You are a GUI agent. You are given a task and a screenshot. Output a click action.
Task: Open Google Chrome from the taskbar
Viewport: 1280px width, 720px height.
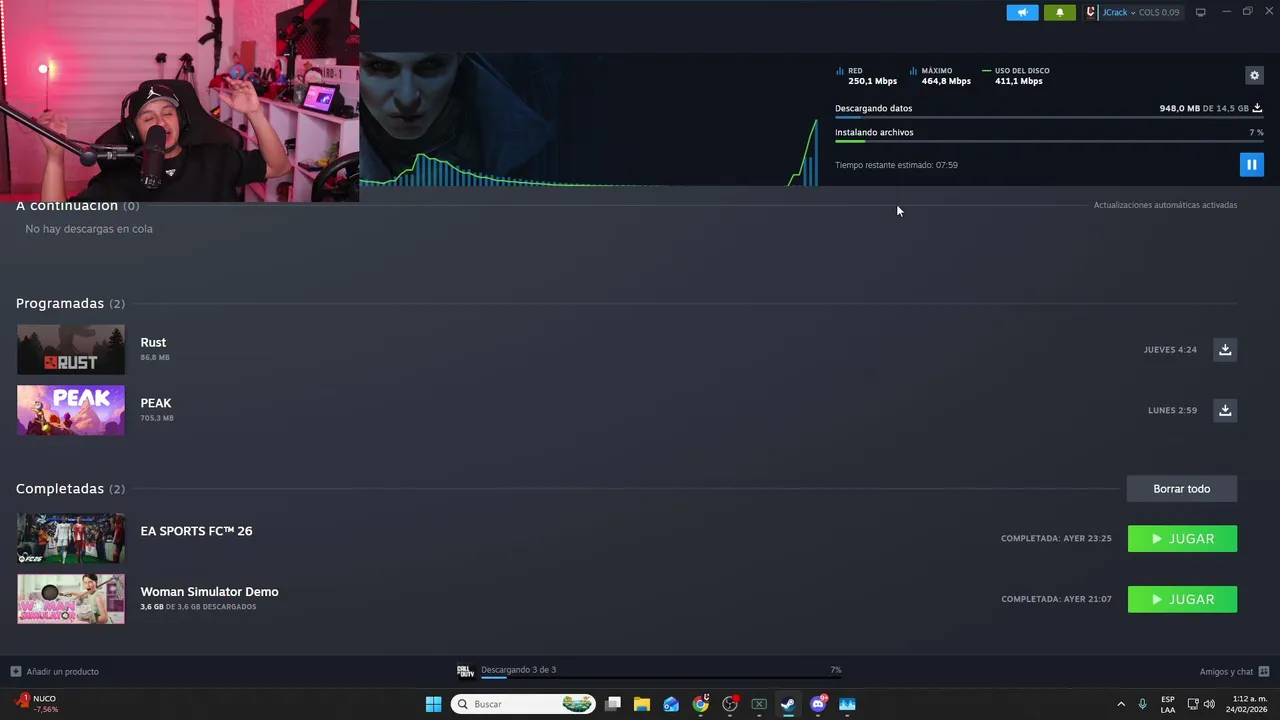point(701,704)
